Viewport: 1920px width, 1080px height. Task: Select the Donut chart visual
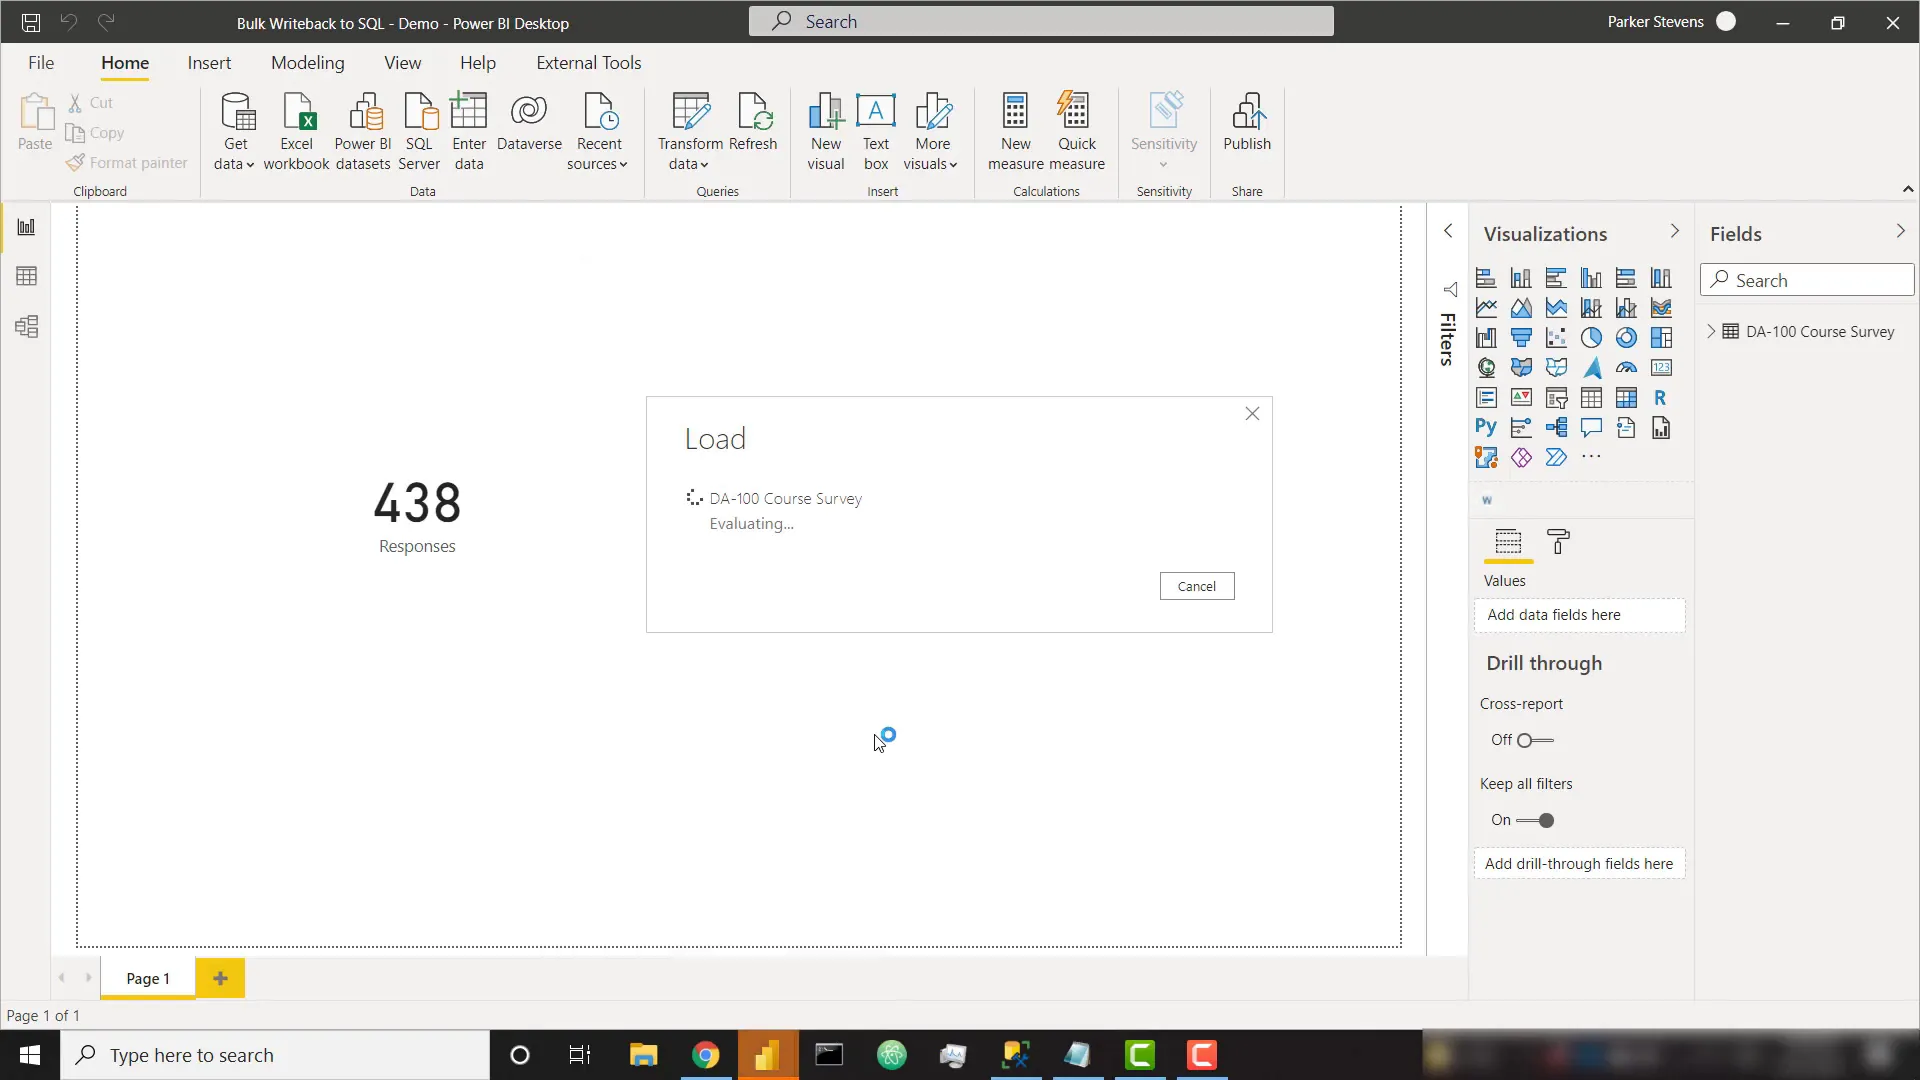point(1626,338)
